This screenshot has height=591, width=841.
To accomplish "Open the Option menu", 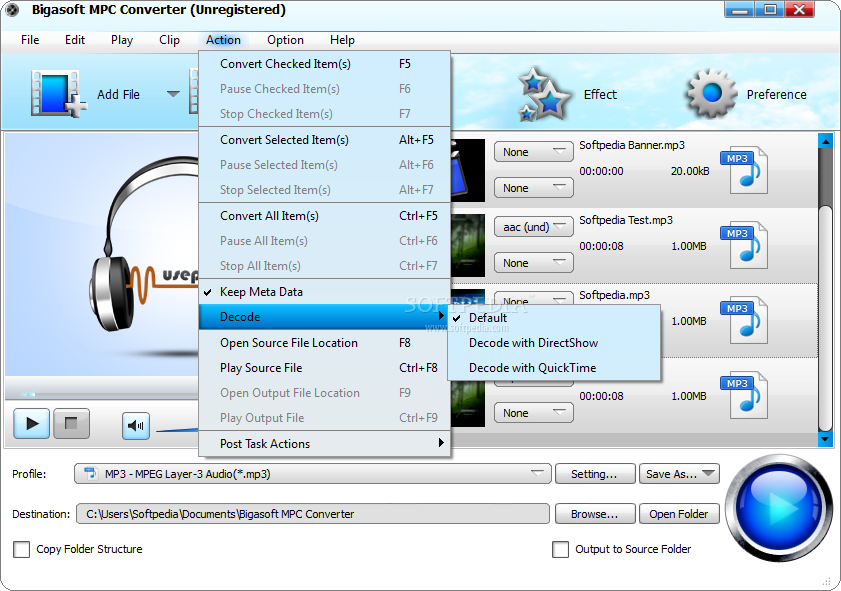I will 285,40.
